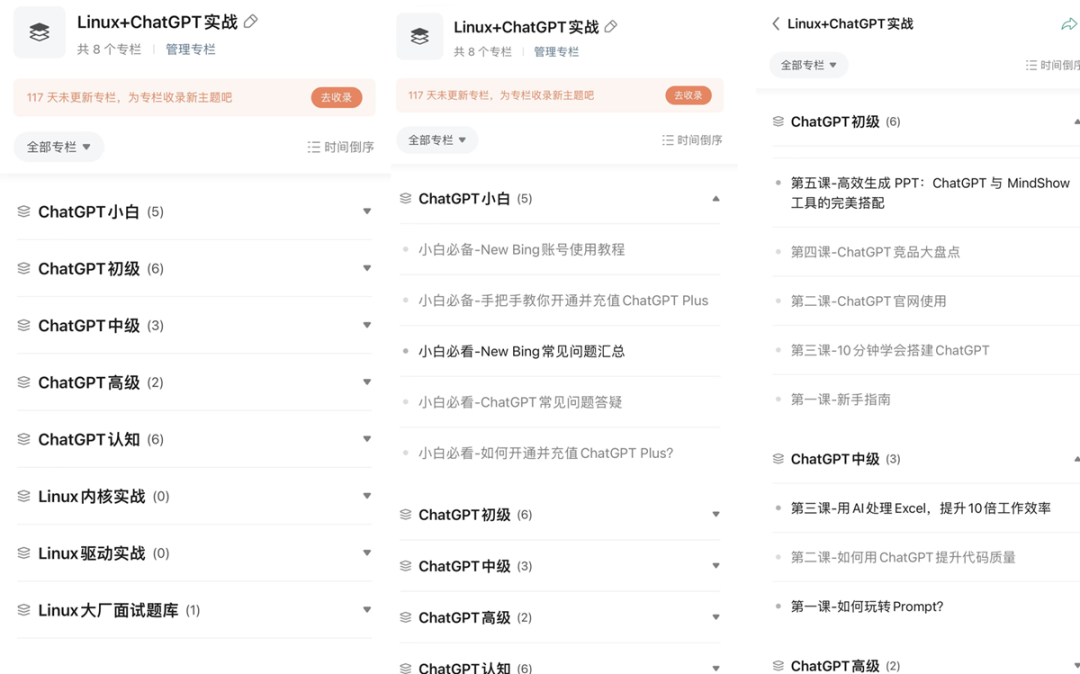Viewport: 1080px width, 674px height.
Task: Click the sort list icon in middle panel
Action: click(667, 140)
